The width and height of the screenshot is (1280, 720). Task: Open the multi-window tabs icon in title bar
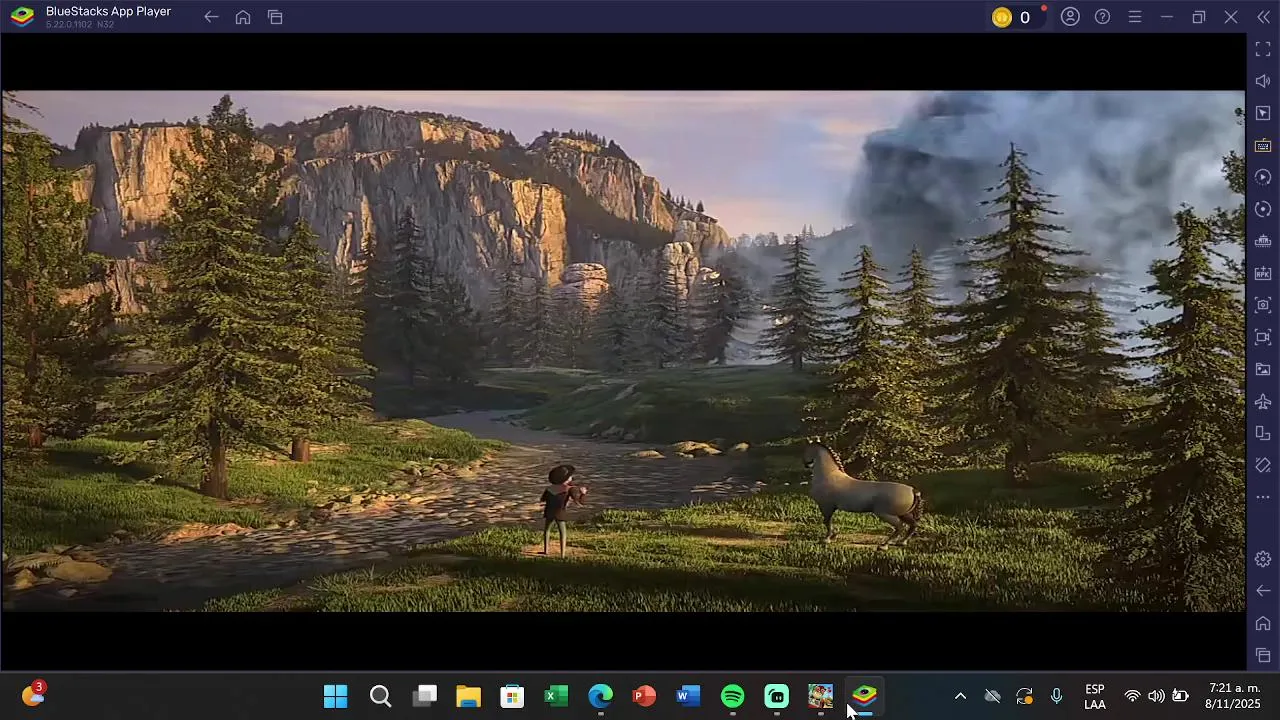coord(275,17)
